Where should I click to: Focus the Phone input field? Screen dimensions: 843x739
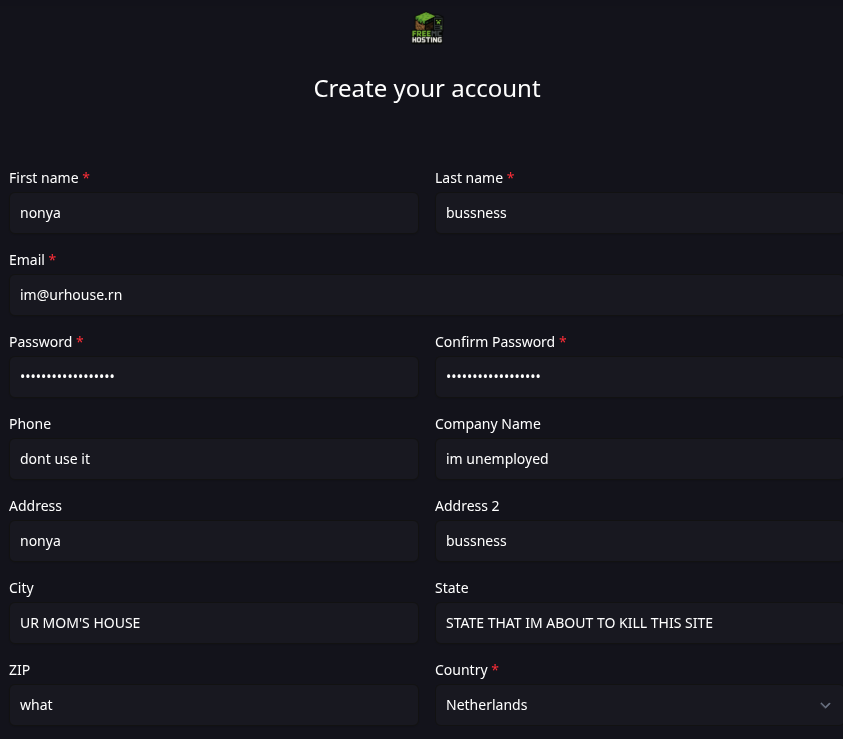213,459
